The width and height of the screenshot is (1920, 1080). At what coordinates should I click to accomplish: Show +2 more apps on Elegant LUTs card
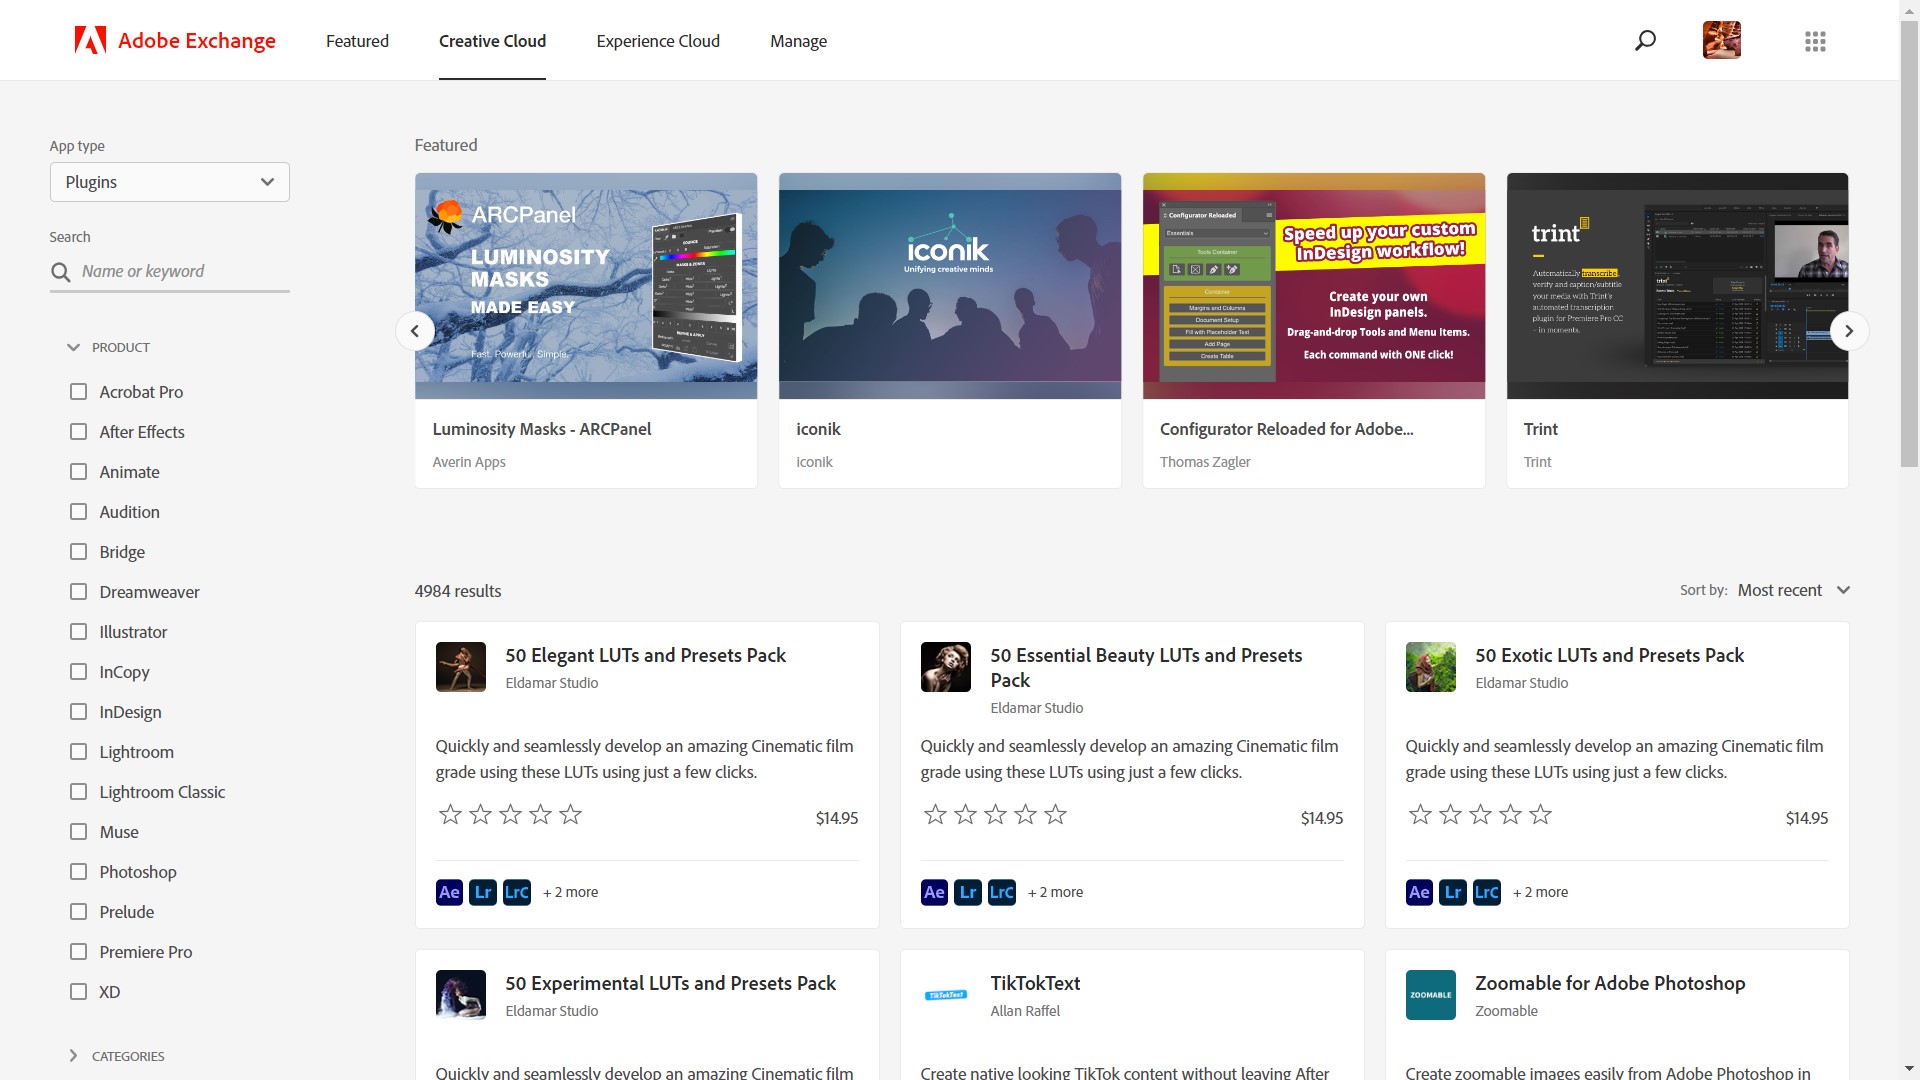[571, 892]
